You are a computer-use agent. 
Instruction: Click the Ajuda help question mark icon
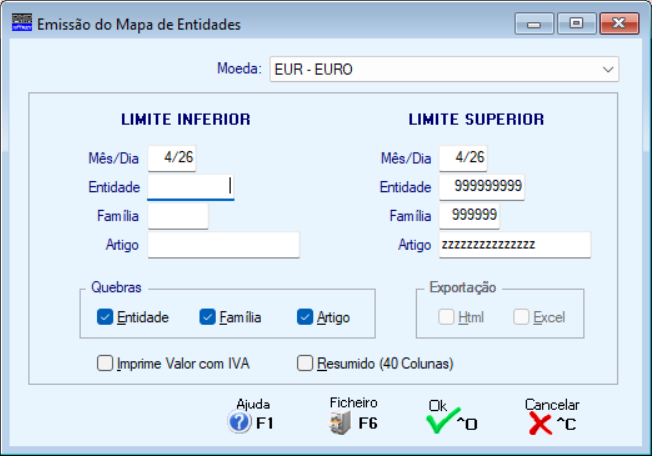pyautogui.click(x=240, y=423)
